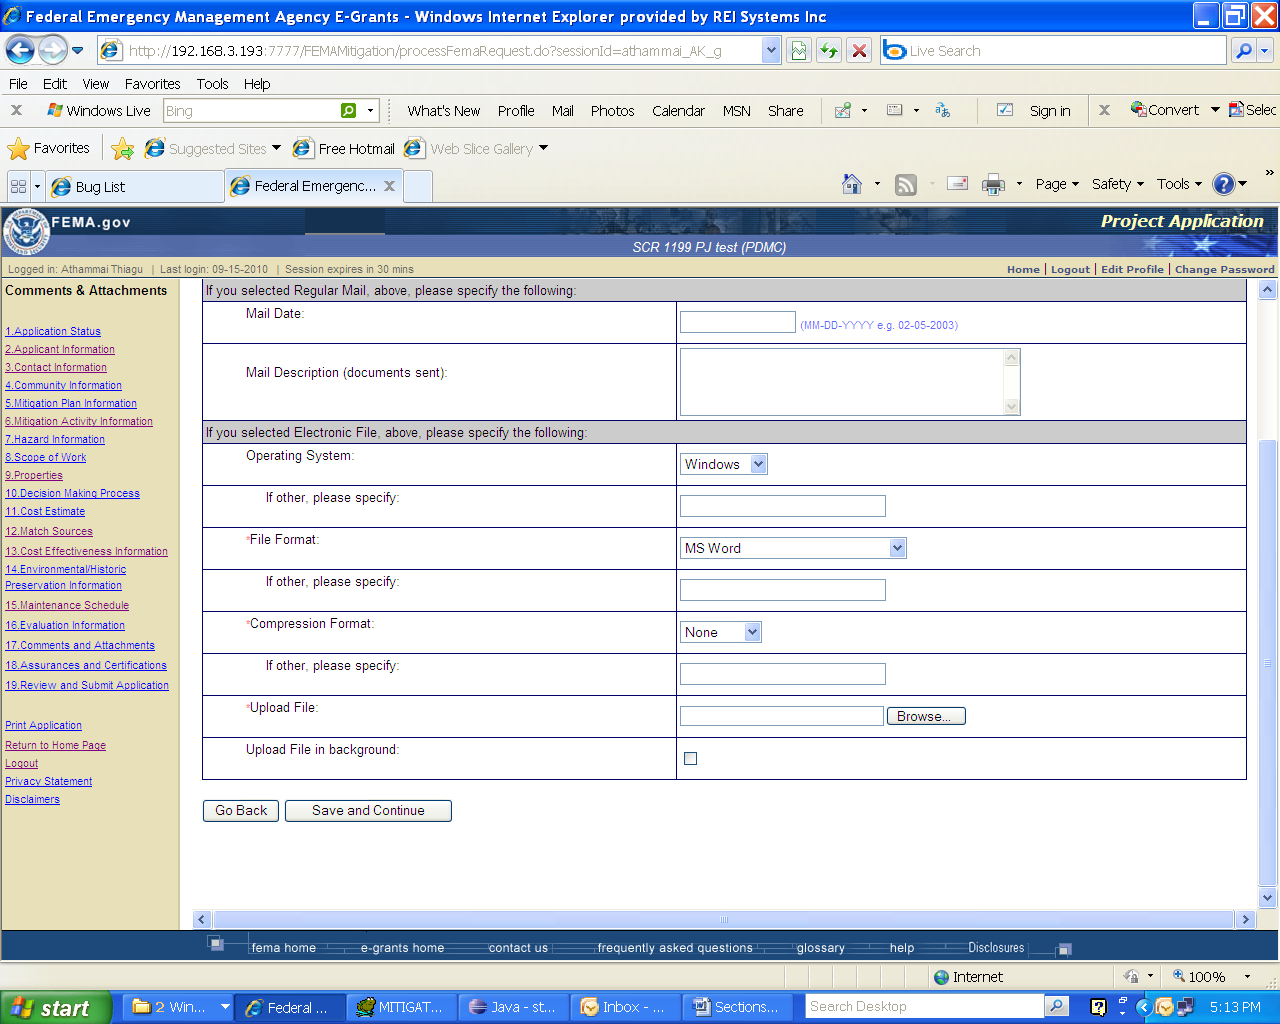The image size is (1280, 1024).
Task: Click the Refresh page icon
Action: (829, 50)
